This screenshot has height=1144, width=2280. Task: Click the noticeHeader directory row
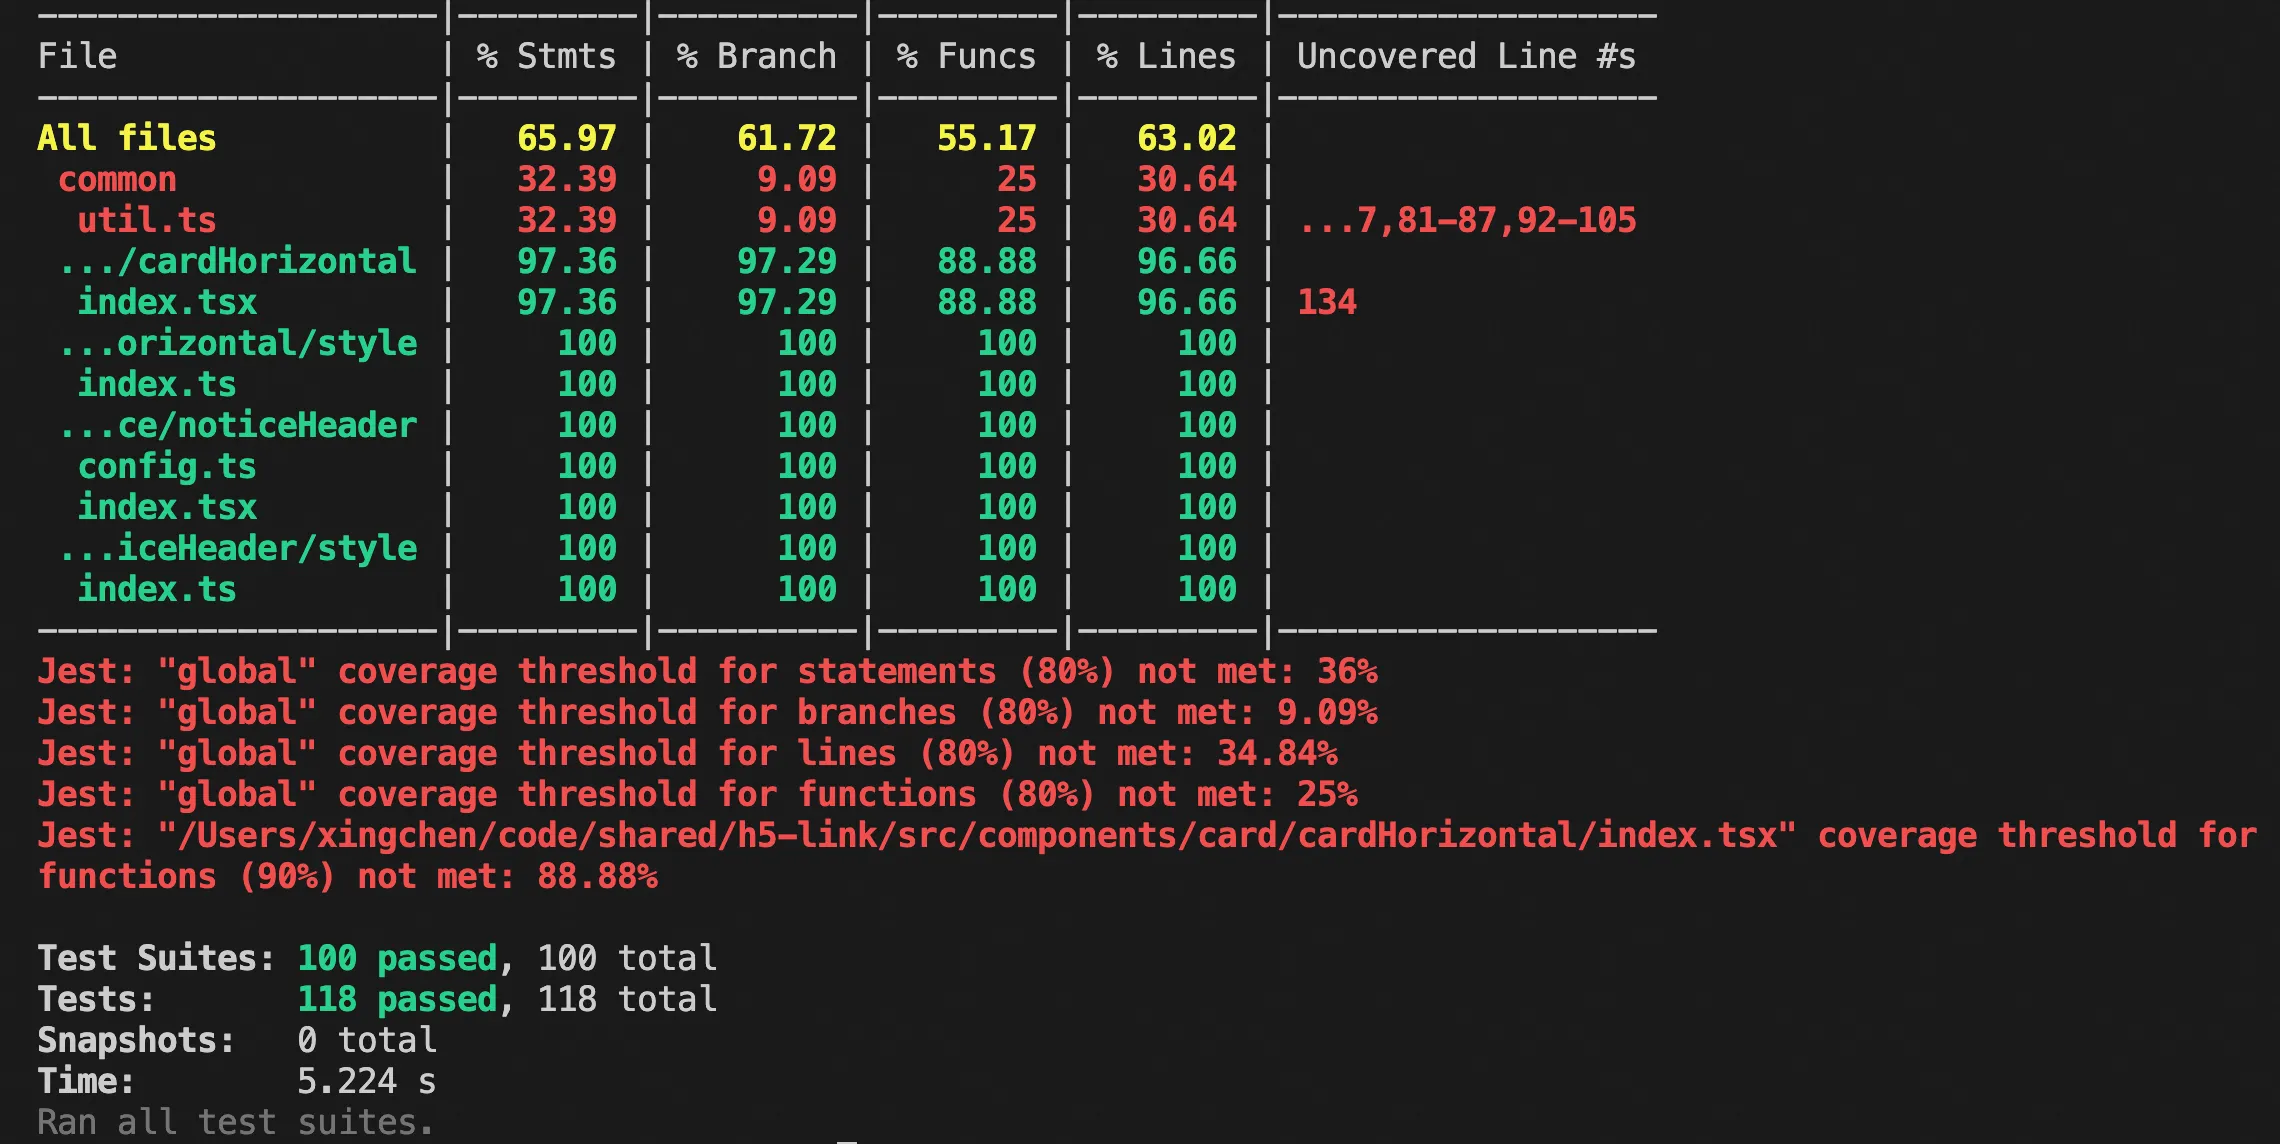click(237, 425)
